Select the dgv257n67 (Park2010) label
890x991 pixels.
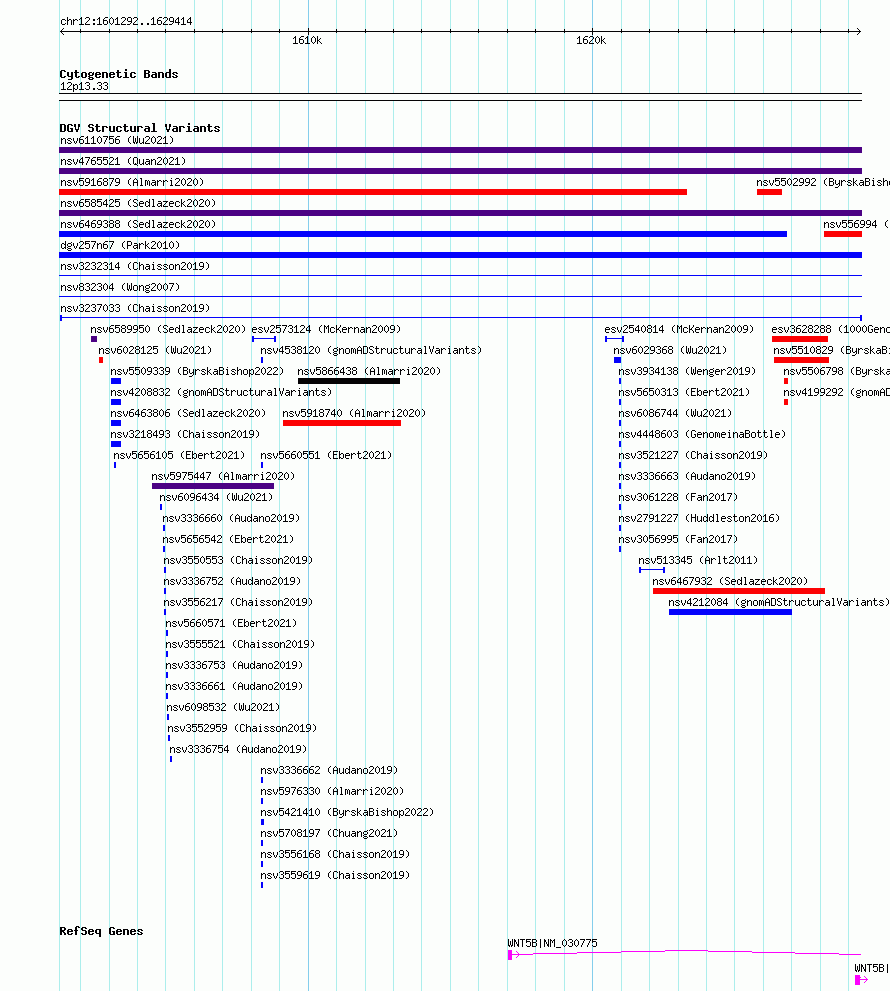tap(120, 245)
